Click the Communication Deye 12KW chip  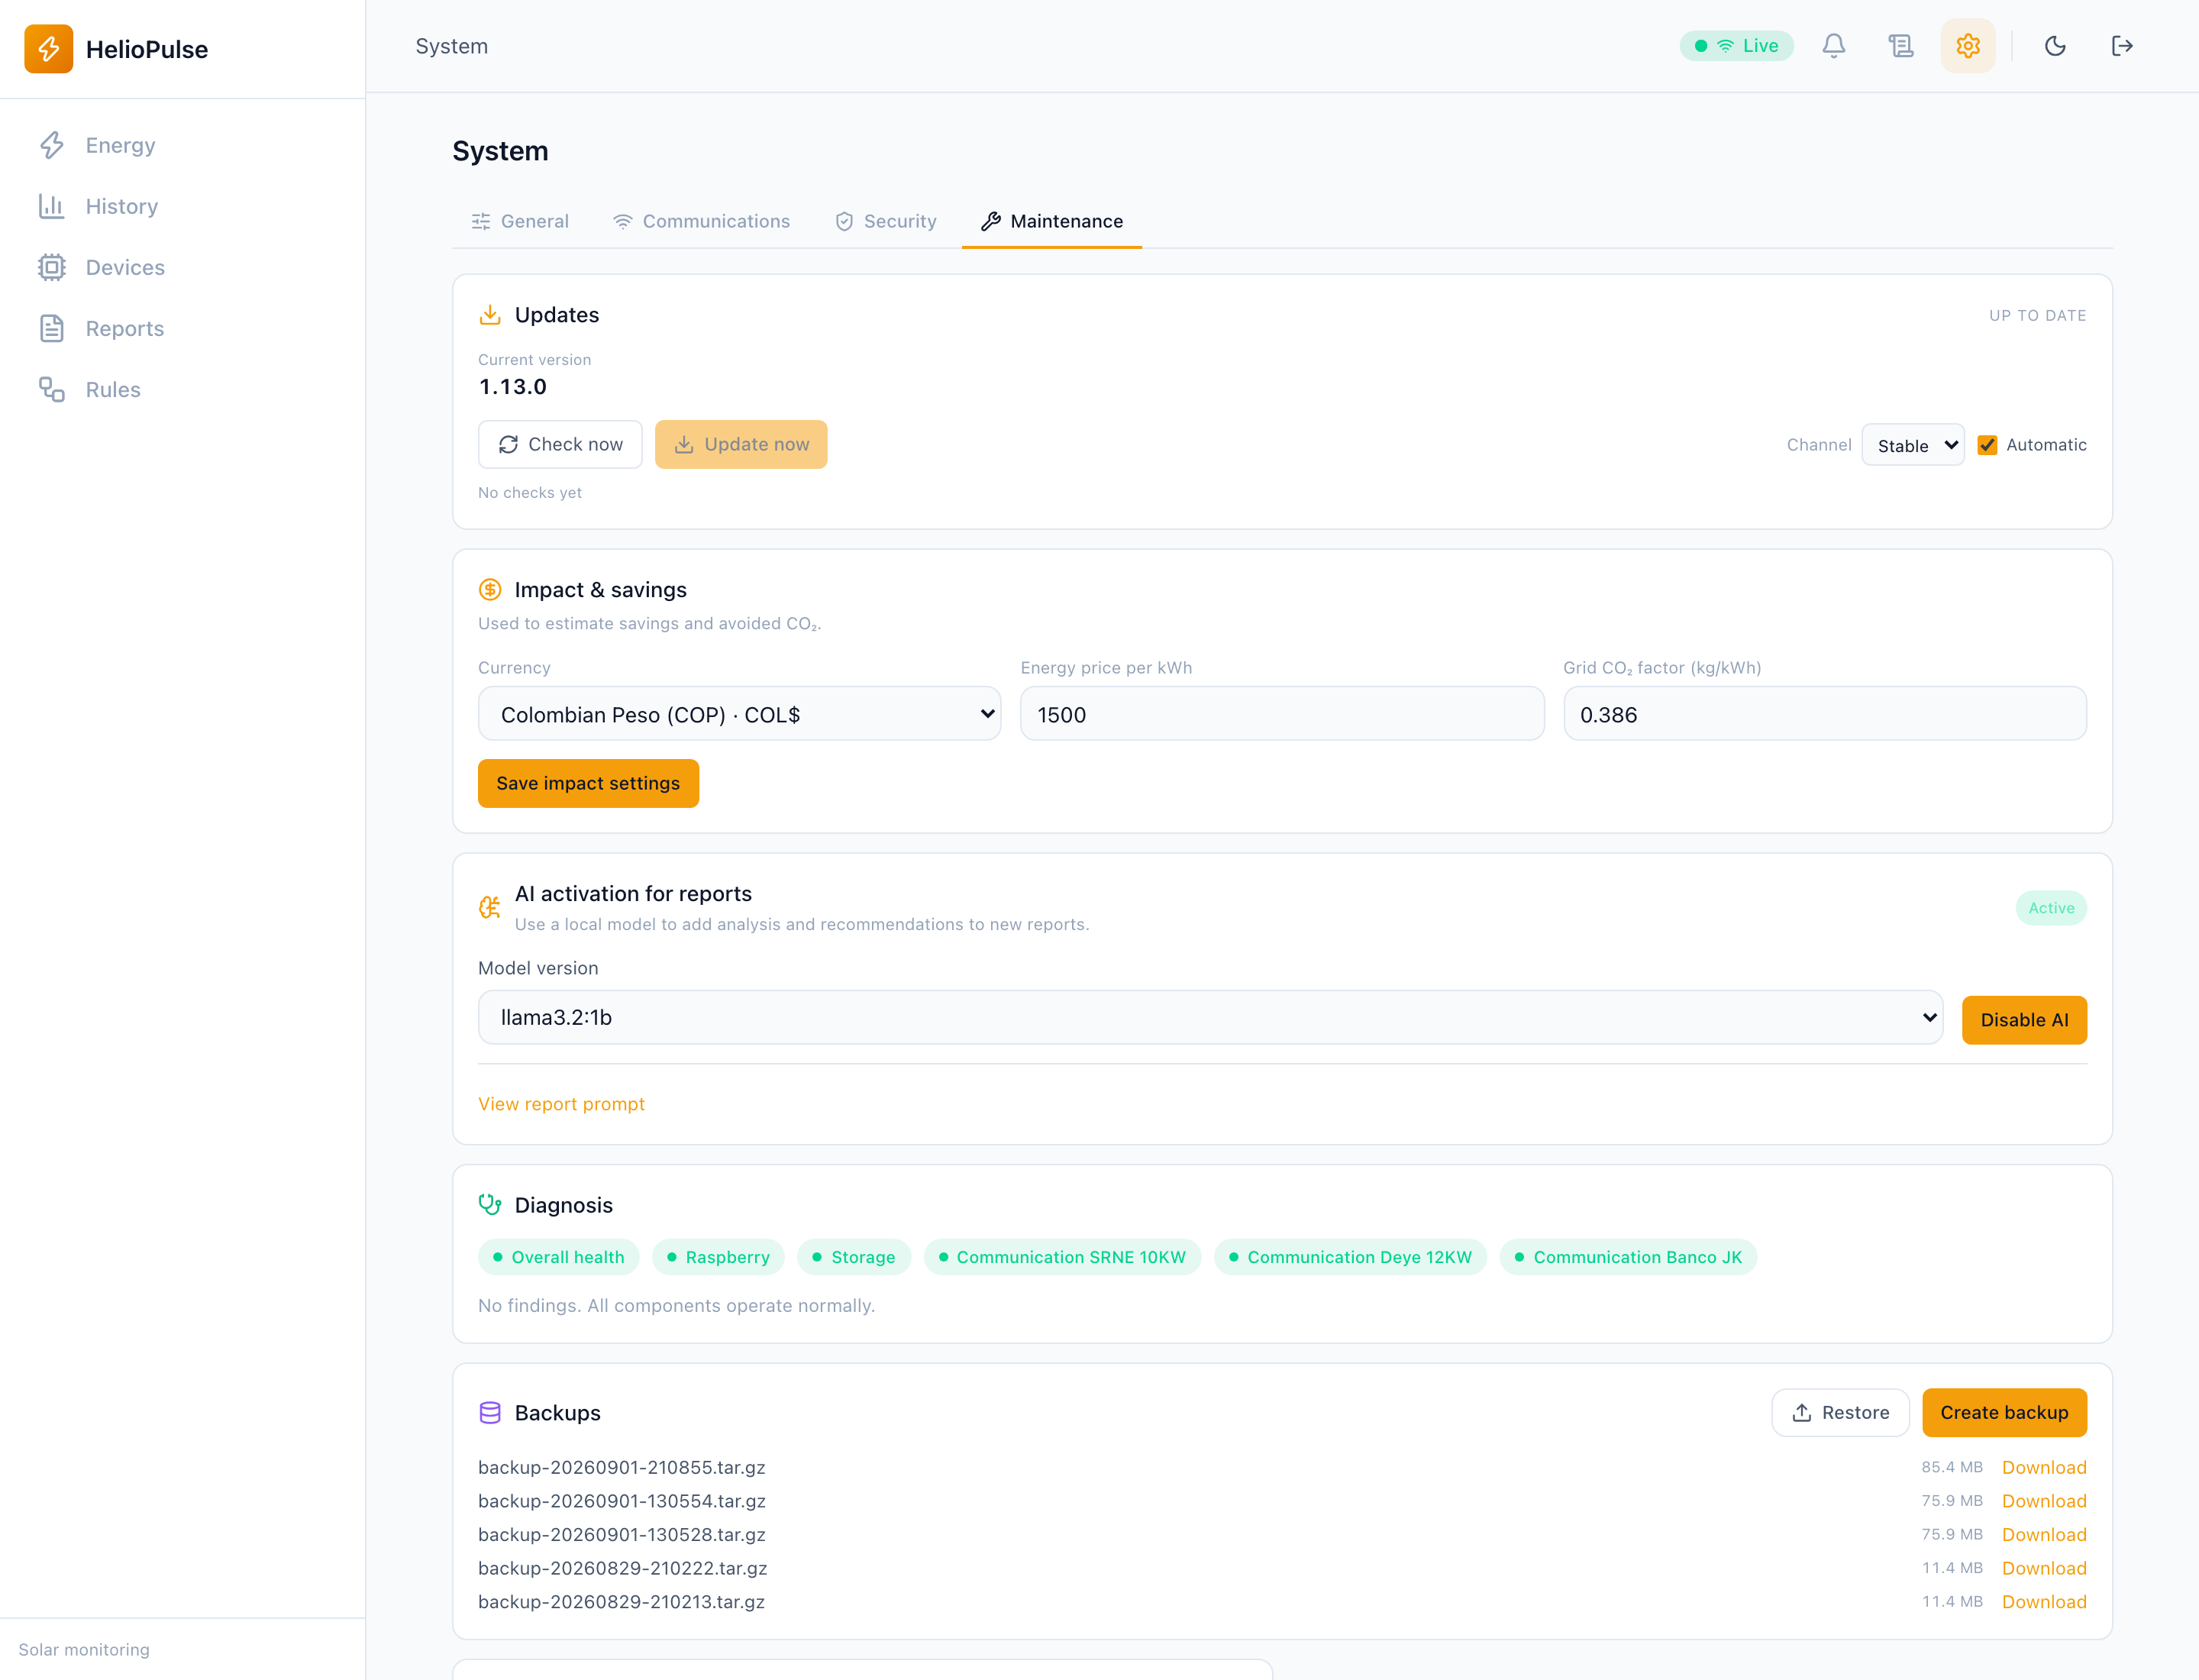(1350, 1257)
